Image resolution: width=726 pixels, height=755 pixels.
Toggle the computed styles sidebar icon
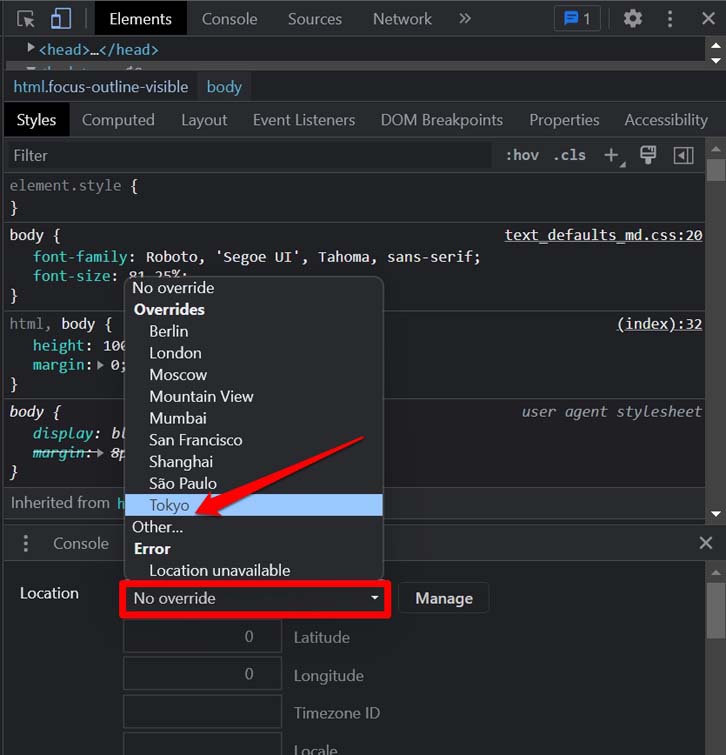click(683, 156)
